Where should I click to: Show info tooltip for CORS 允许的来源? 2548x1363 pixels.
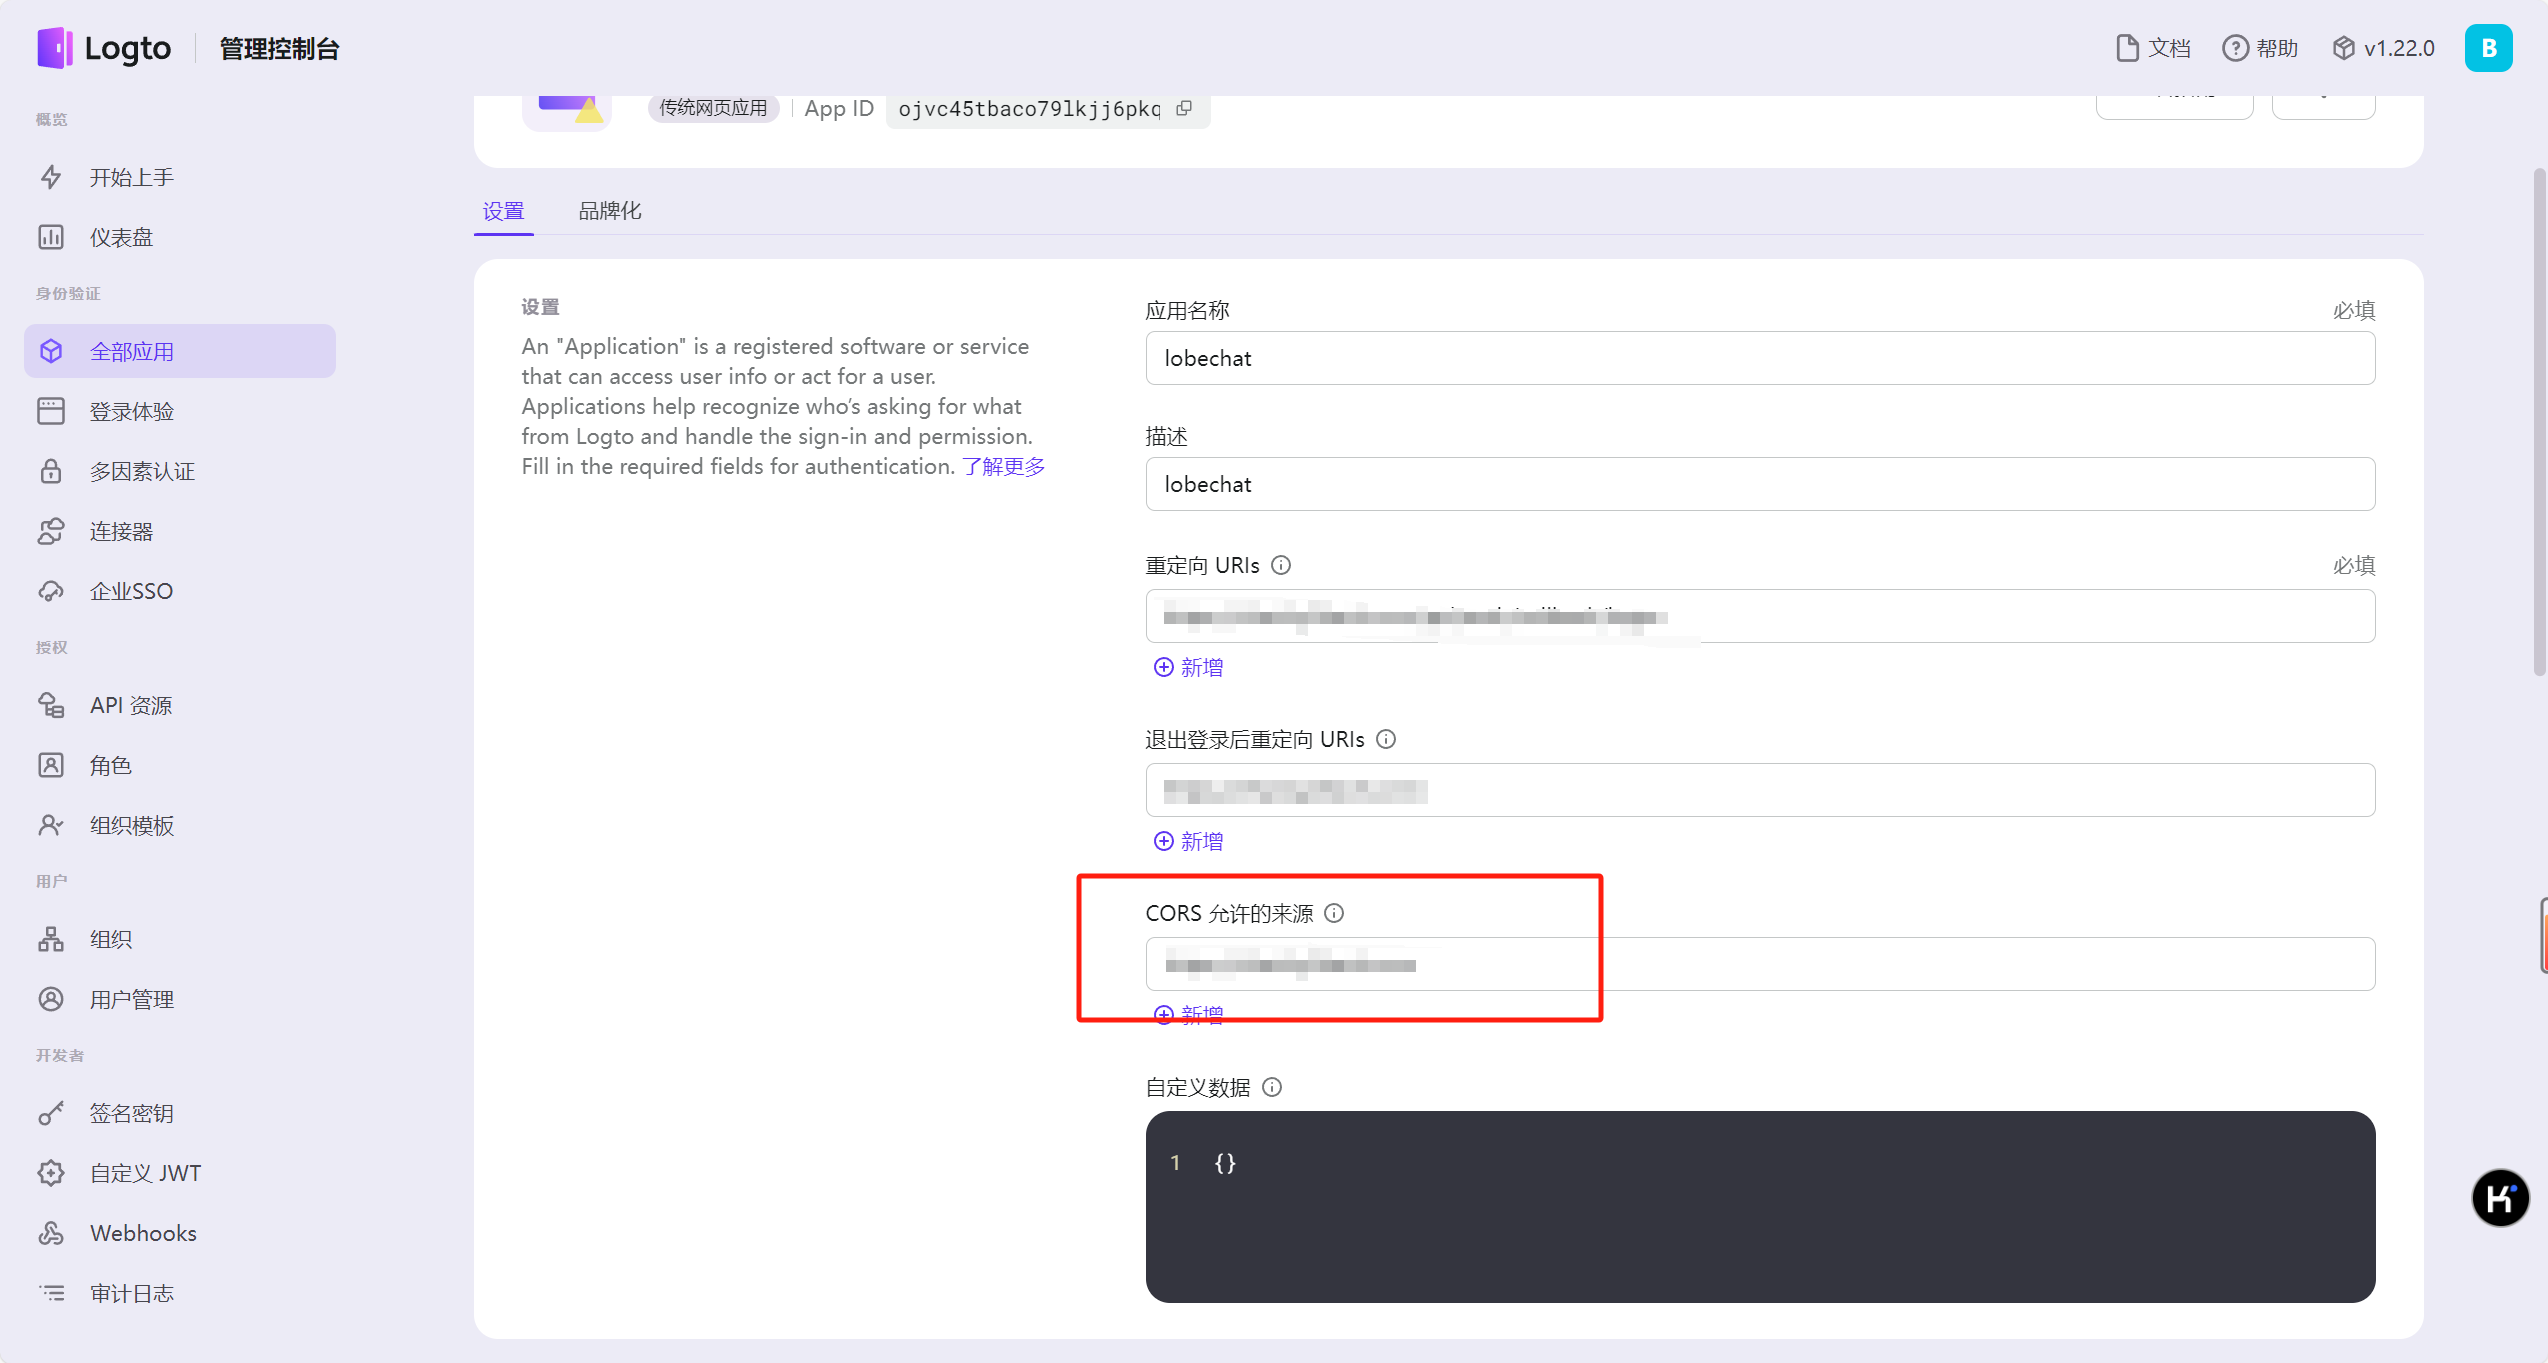tap(1334, 913)
